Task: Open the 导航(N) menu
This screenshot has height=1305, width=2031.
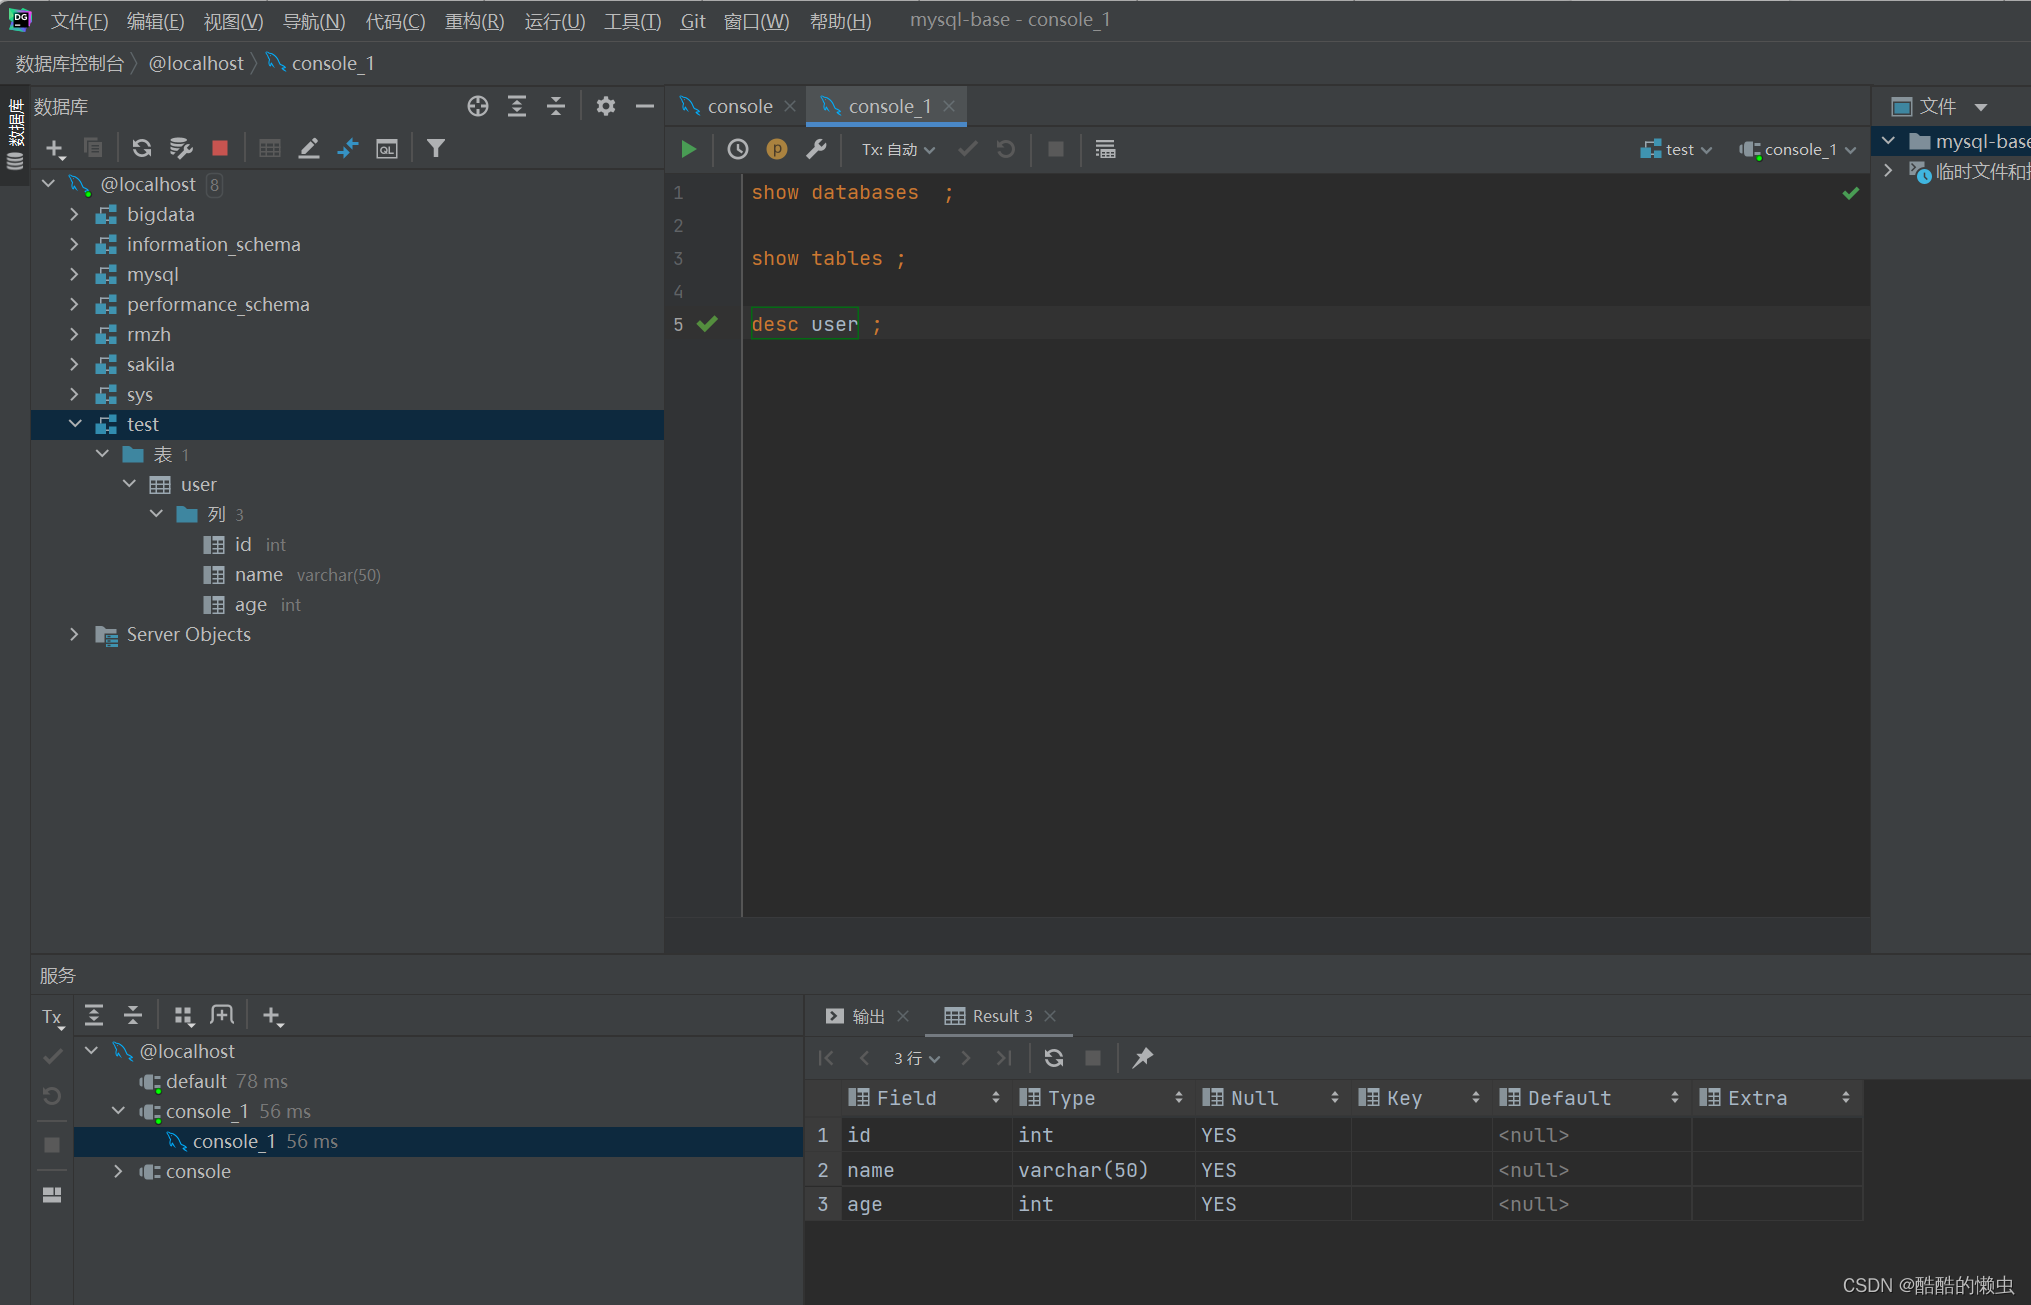Action: pos(313,21)
